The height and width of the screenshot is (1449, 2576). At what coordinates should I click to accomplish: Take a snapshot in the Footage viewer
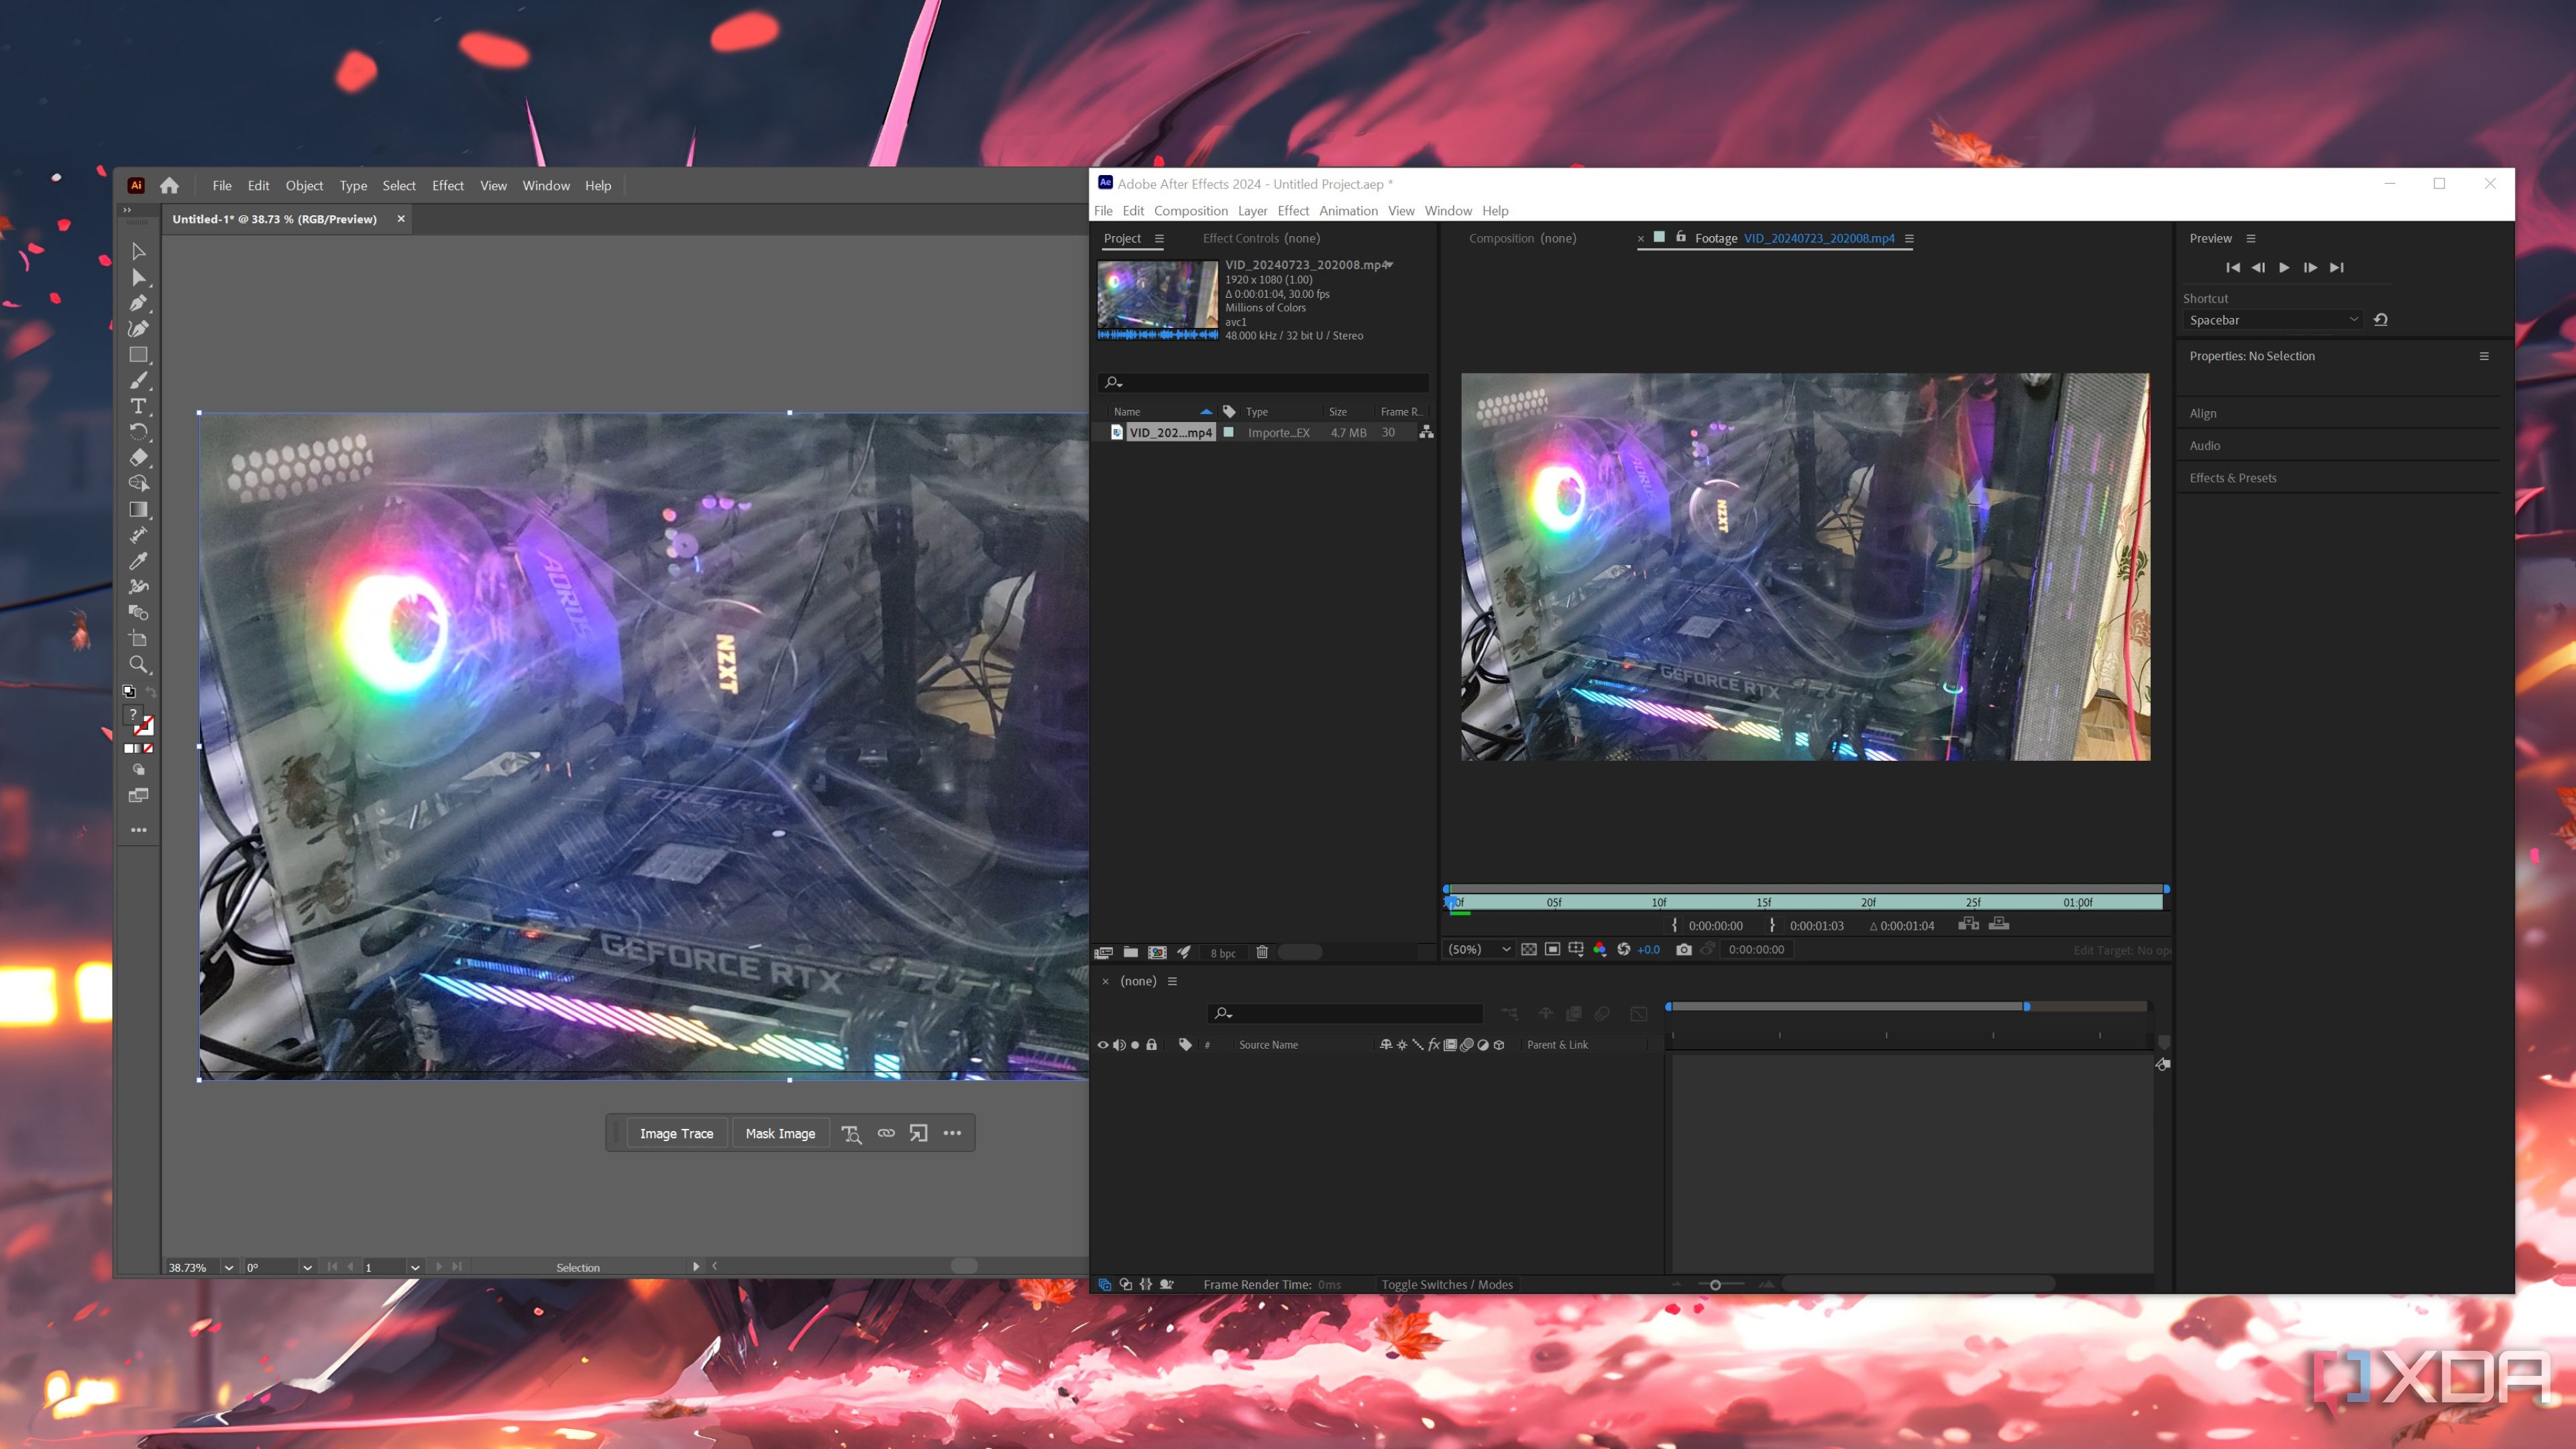1684,950
